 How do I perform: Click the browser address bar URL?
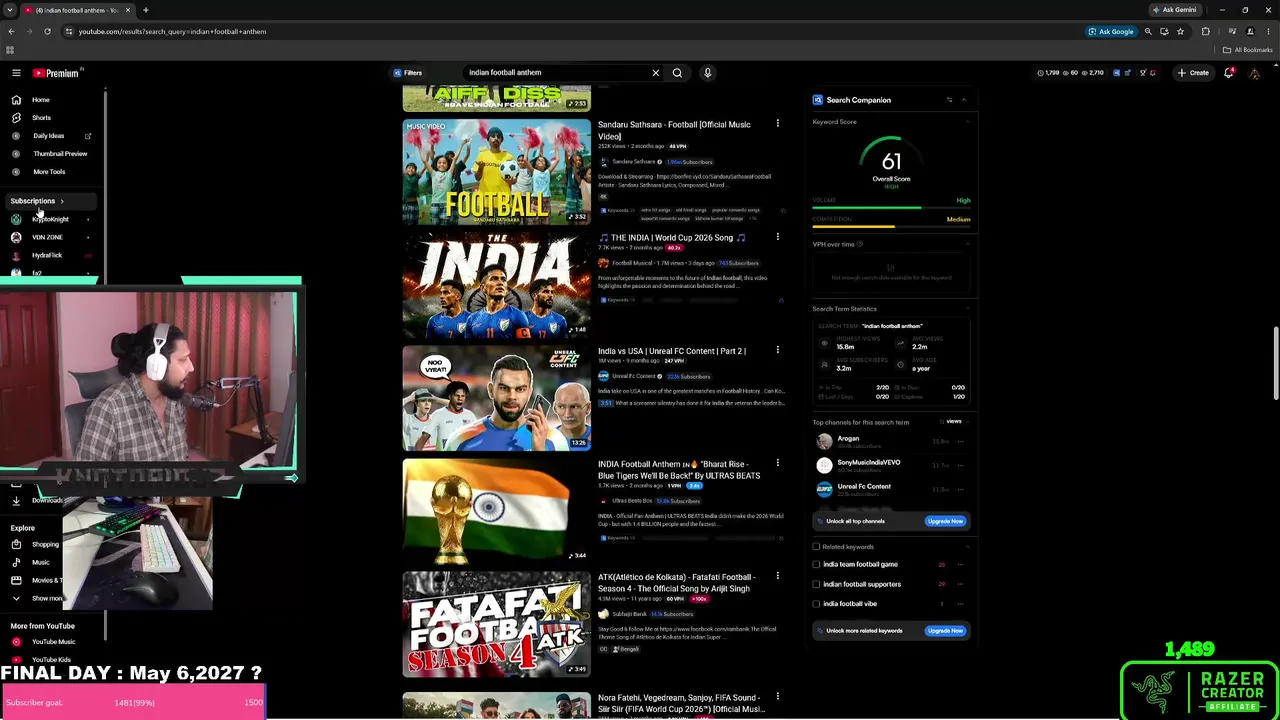tap(172, 31)
